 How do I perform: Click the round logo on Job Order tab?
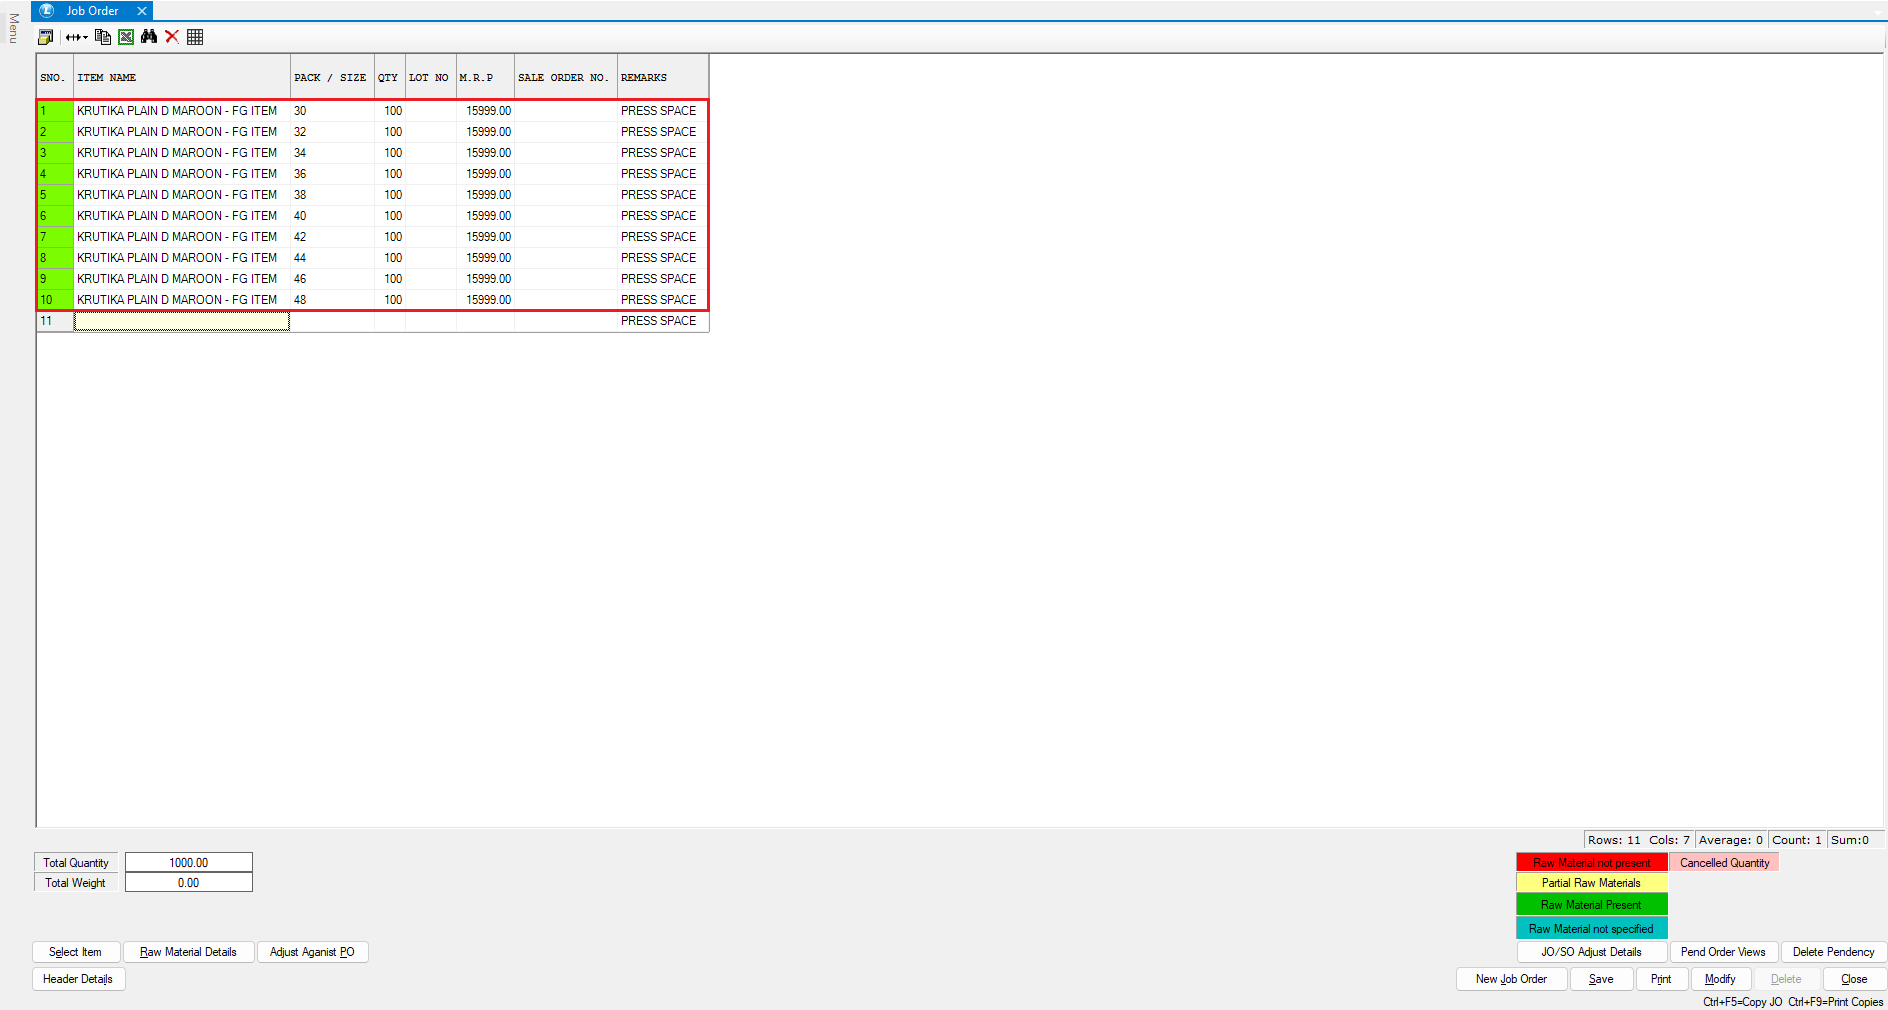[47, 11]
